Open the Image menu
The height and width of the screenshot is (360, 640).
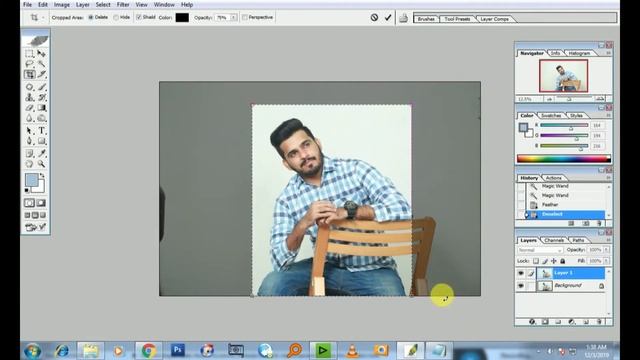point(62,5)
